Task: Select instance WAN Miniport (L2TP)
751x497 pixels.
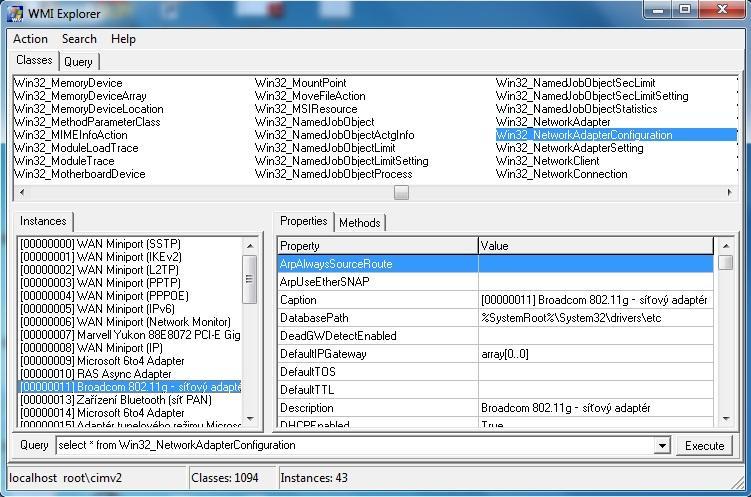Action: point(99,270)
